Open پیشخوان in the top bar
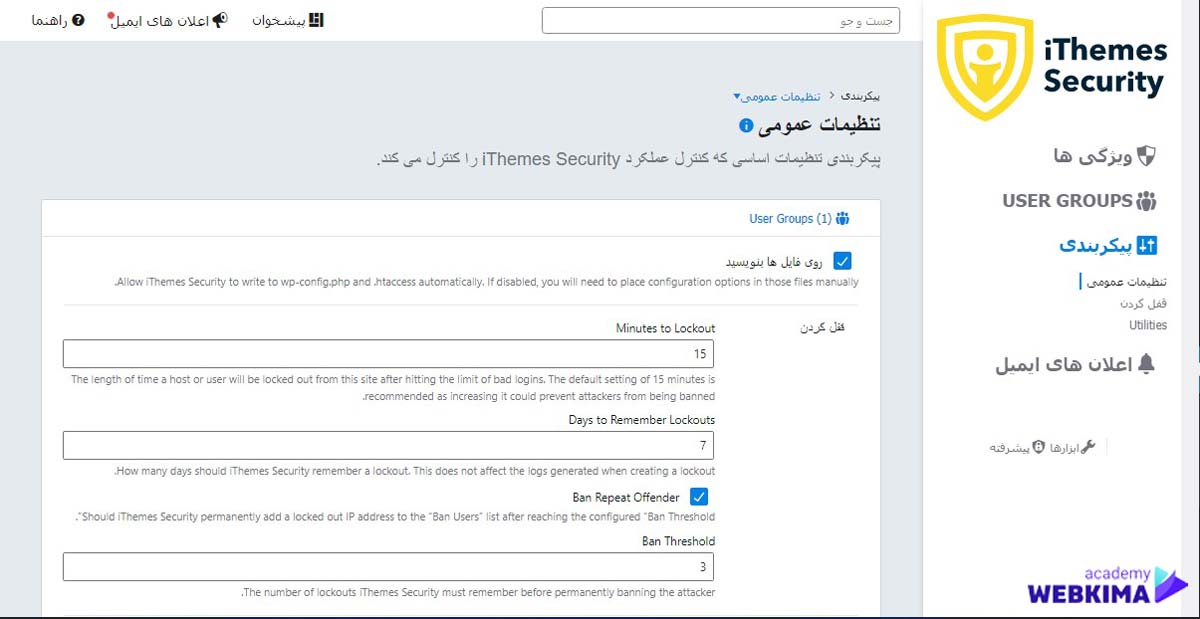This screenshot has width=1200, height=619. click(278, 20)
